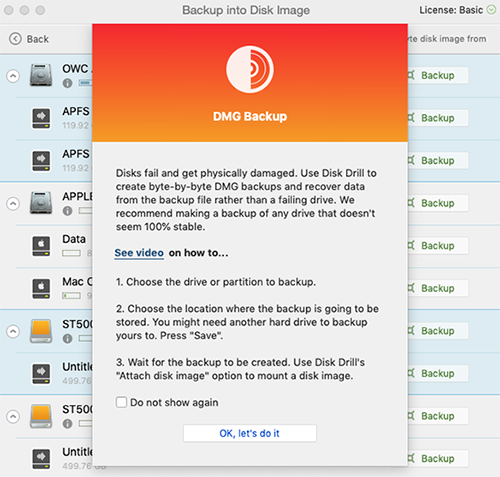
Task: Click Backup for the Mac volume
Action: [x=438, y=288]
